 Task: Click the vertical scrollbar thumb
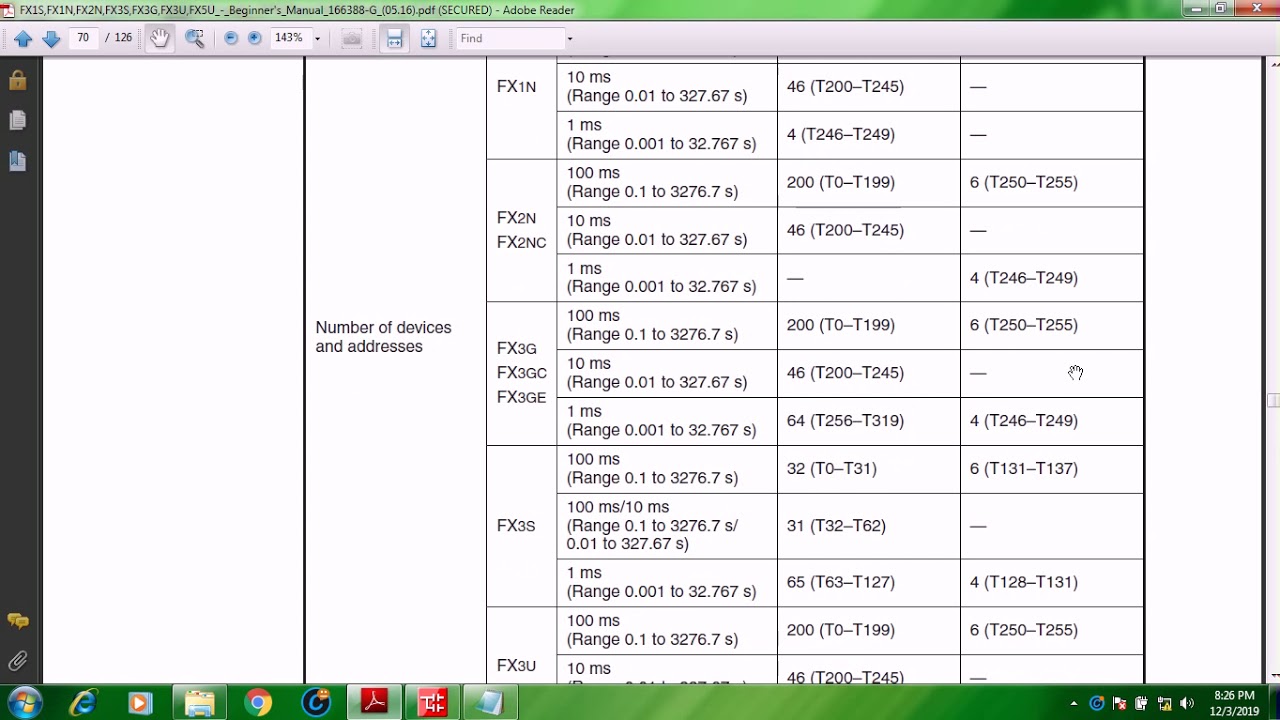(1272, 400)
